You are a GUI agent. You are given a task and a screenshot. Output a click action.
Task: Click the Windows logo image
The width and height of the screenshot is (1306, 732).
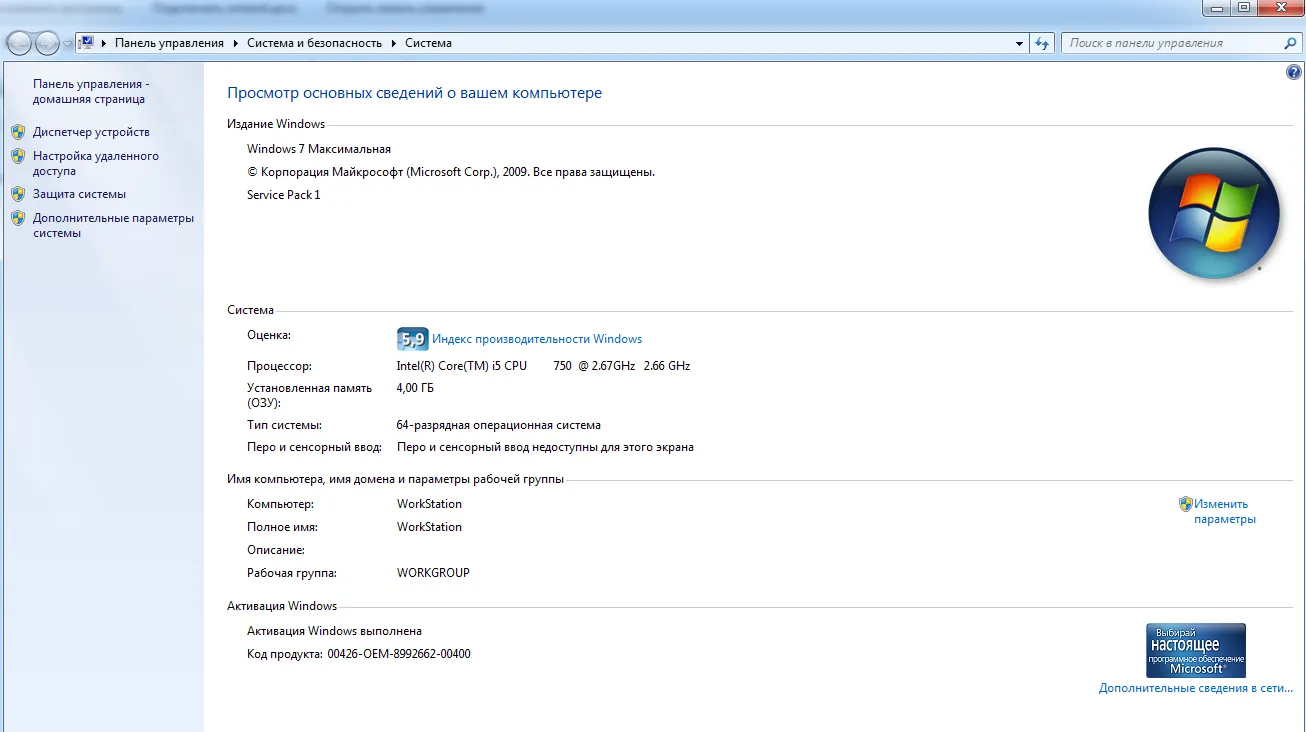[1214, 213]
